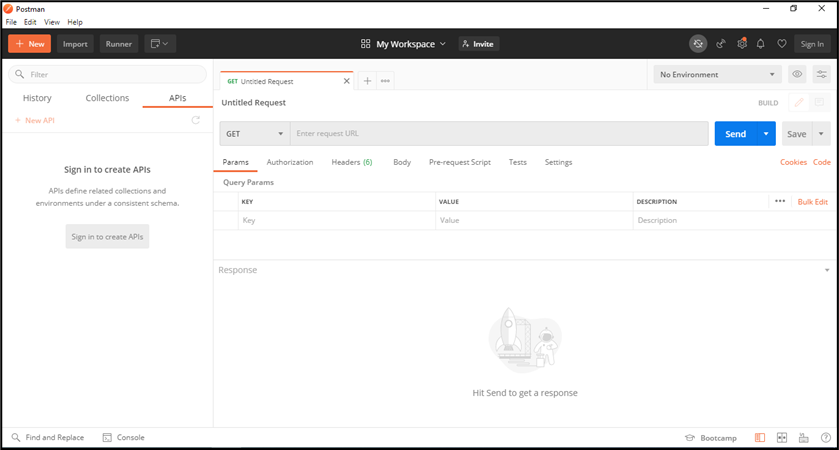Click Sign In in header
Screen dimensions: 839x450
coord(812,44)
